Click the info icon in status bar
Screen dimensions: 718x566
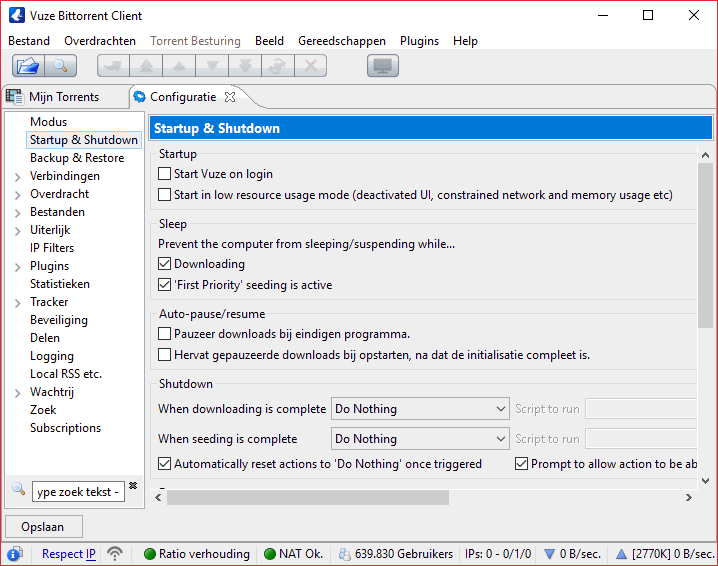(14, 554)
